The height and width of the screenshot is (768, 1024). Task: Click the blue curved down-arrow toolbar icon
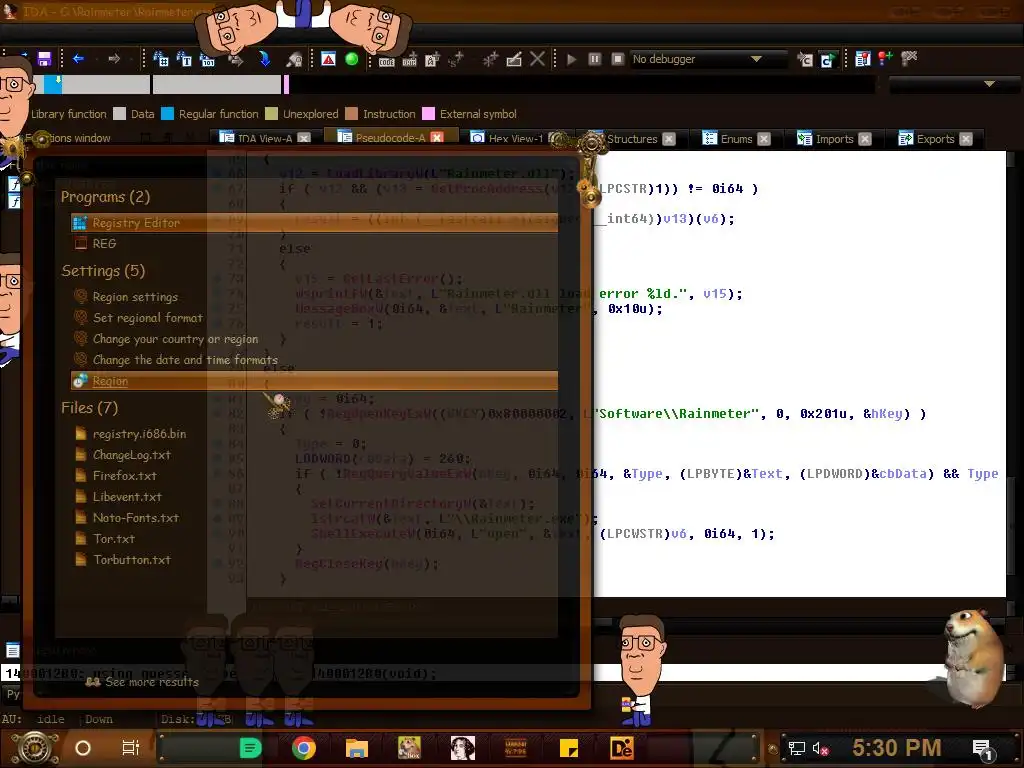pyautogui.click(x=264, y=59)
